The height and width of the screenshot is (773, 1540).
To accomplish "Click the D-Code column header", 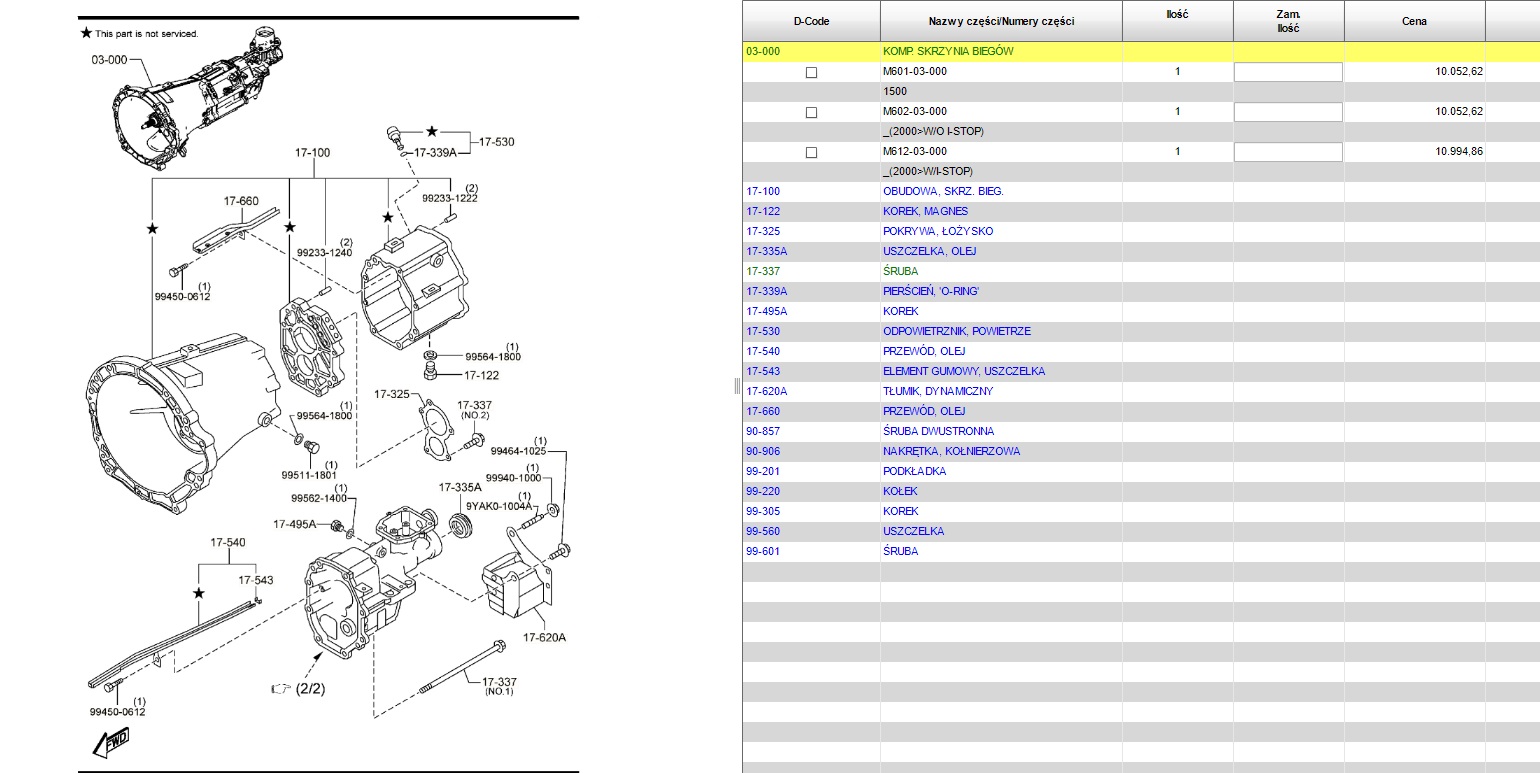I will 811,21.
